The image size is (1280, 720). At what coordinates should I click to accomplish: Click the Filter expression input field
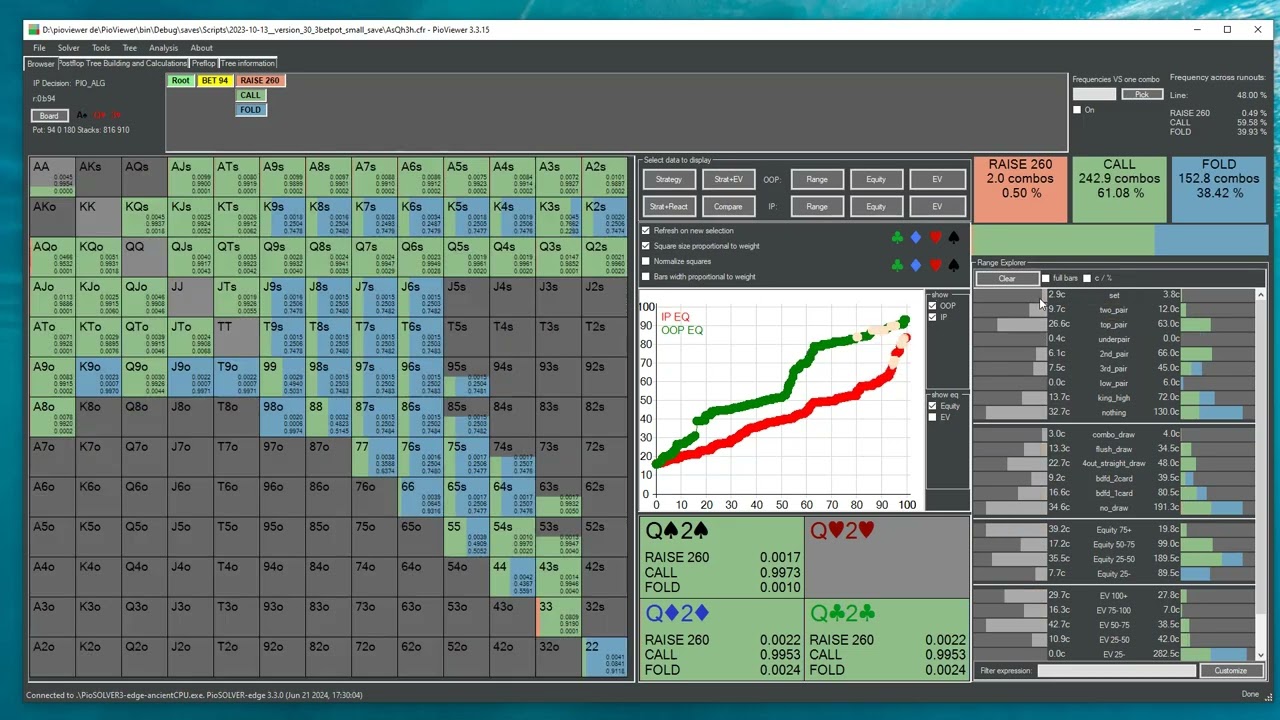(x=1116, y=670)
